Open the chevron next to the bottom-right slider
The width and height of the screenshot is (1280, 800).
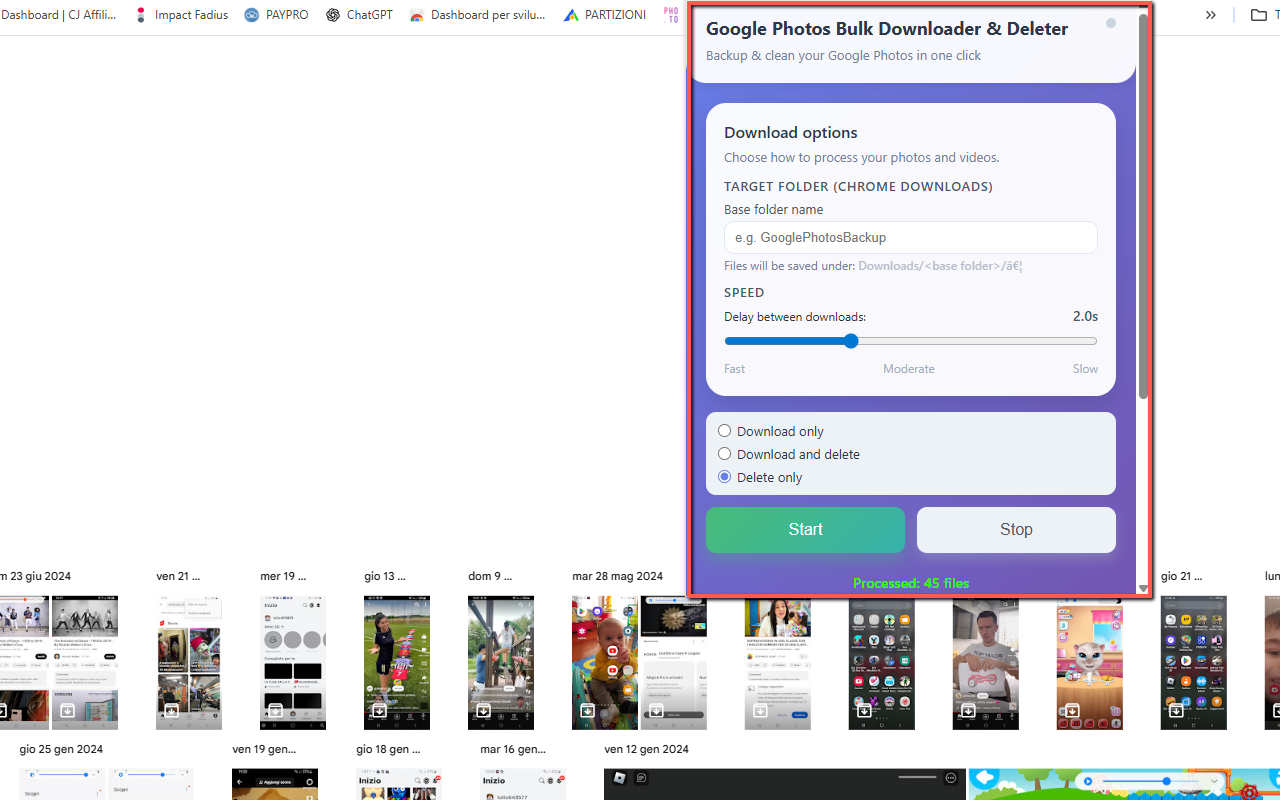click(x=1213, y=780)
